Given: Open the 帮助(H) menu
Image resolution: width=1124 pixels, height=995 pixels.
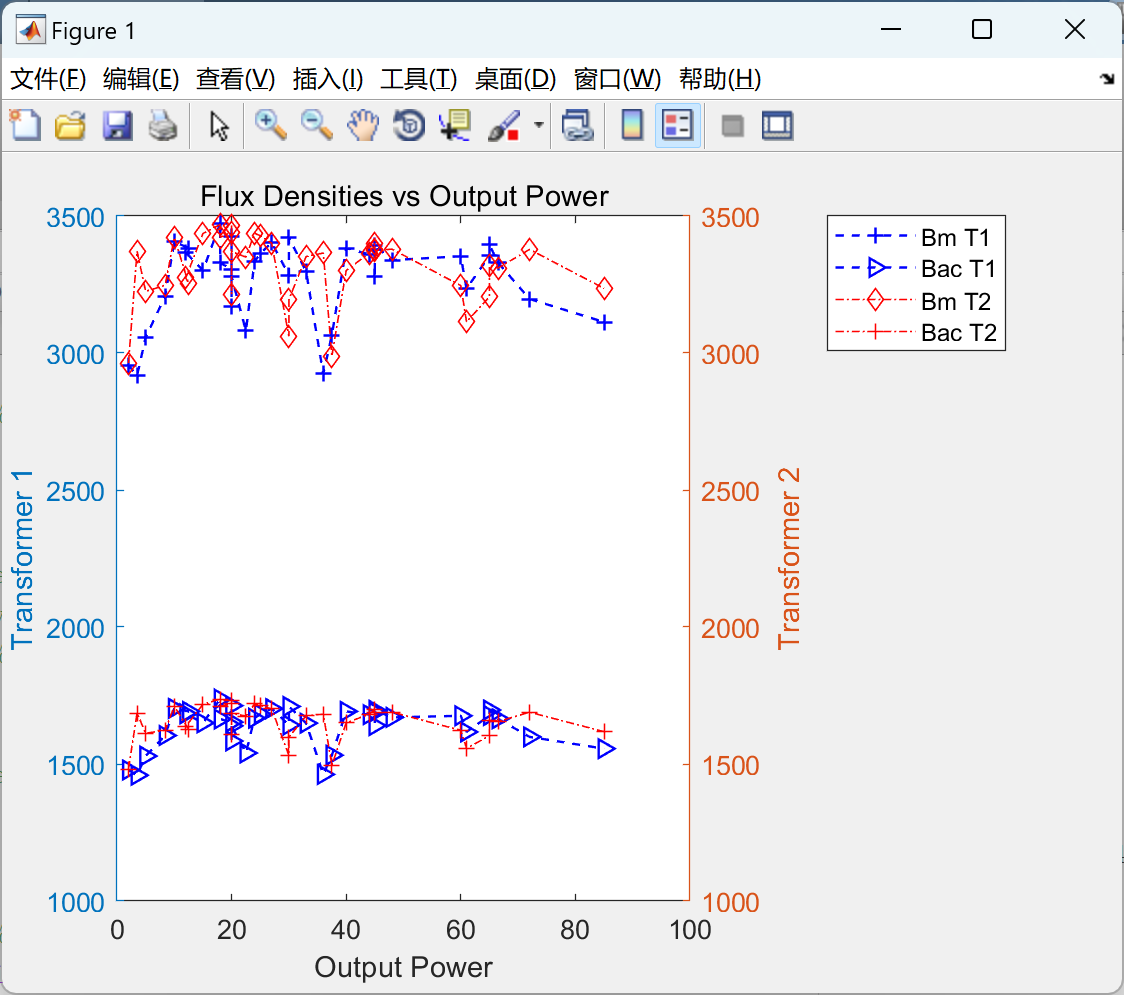Looking at the screenshot, I should [720, 79].
